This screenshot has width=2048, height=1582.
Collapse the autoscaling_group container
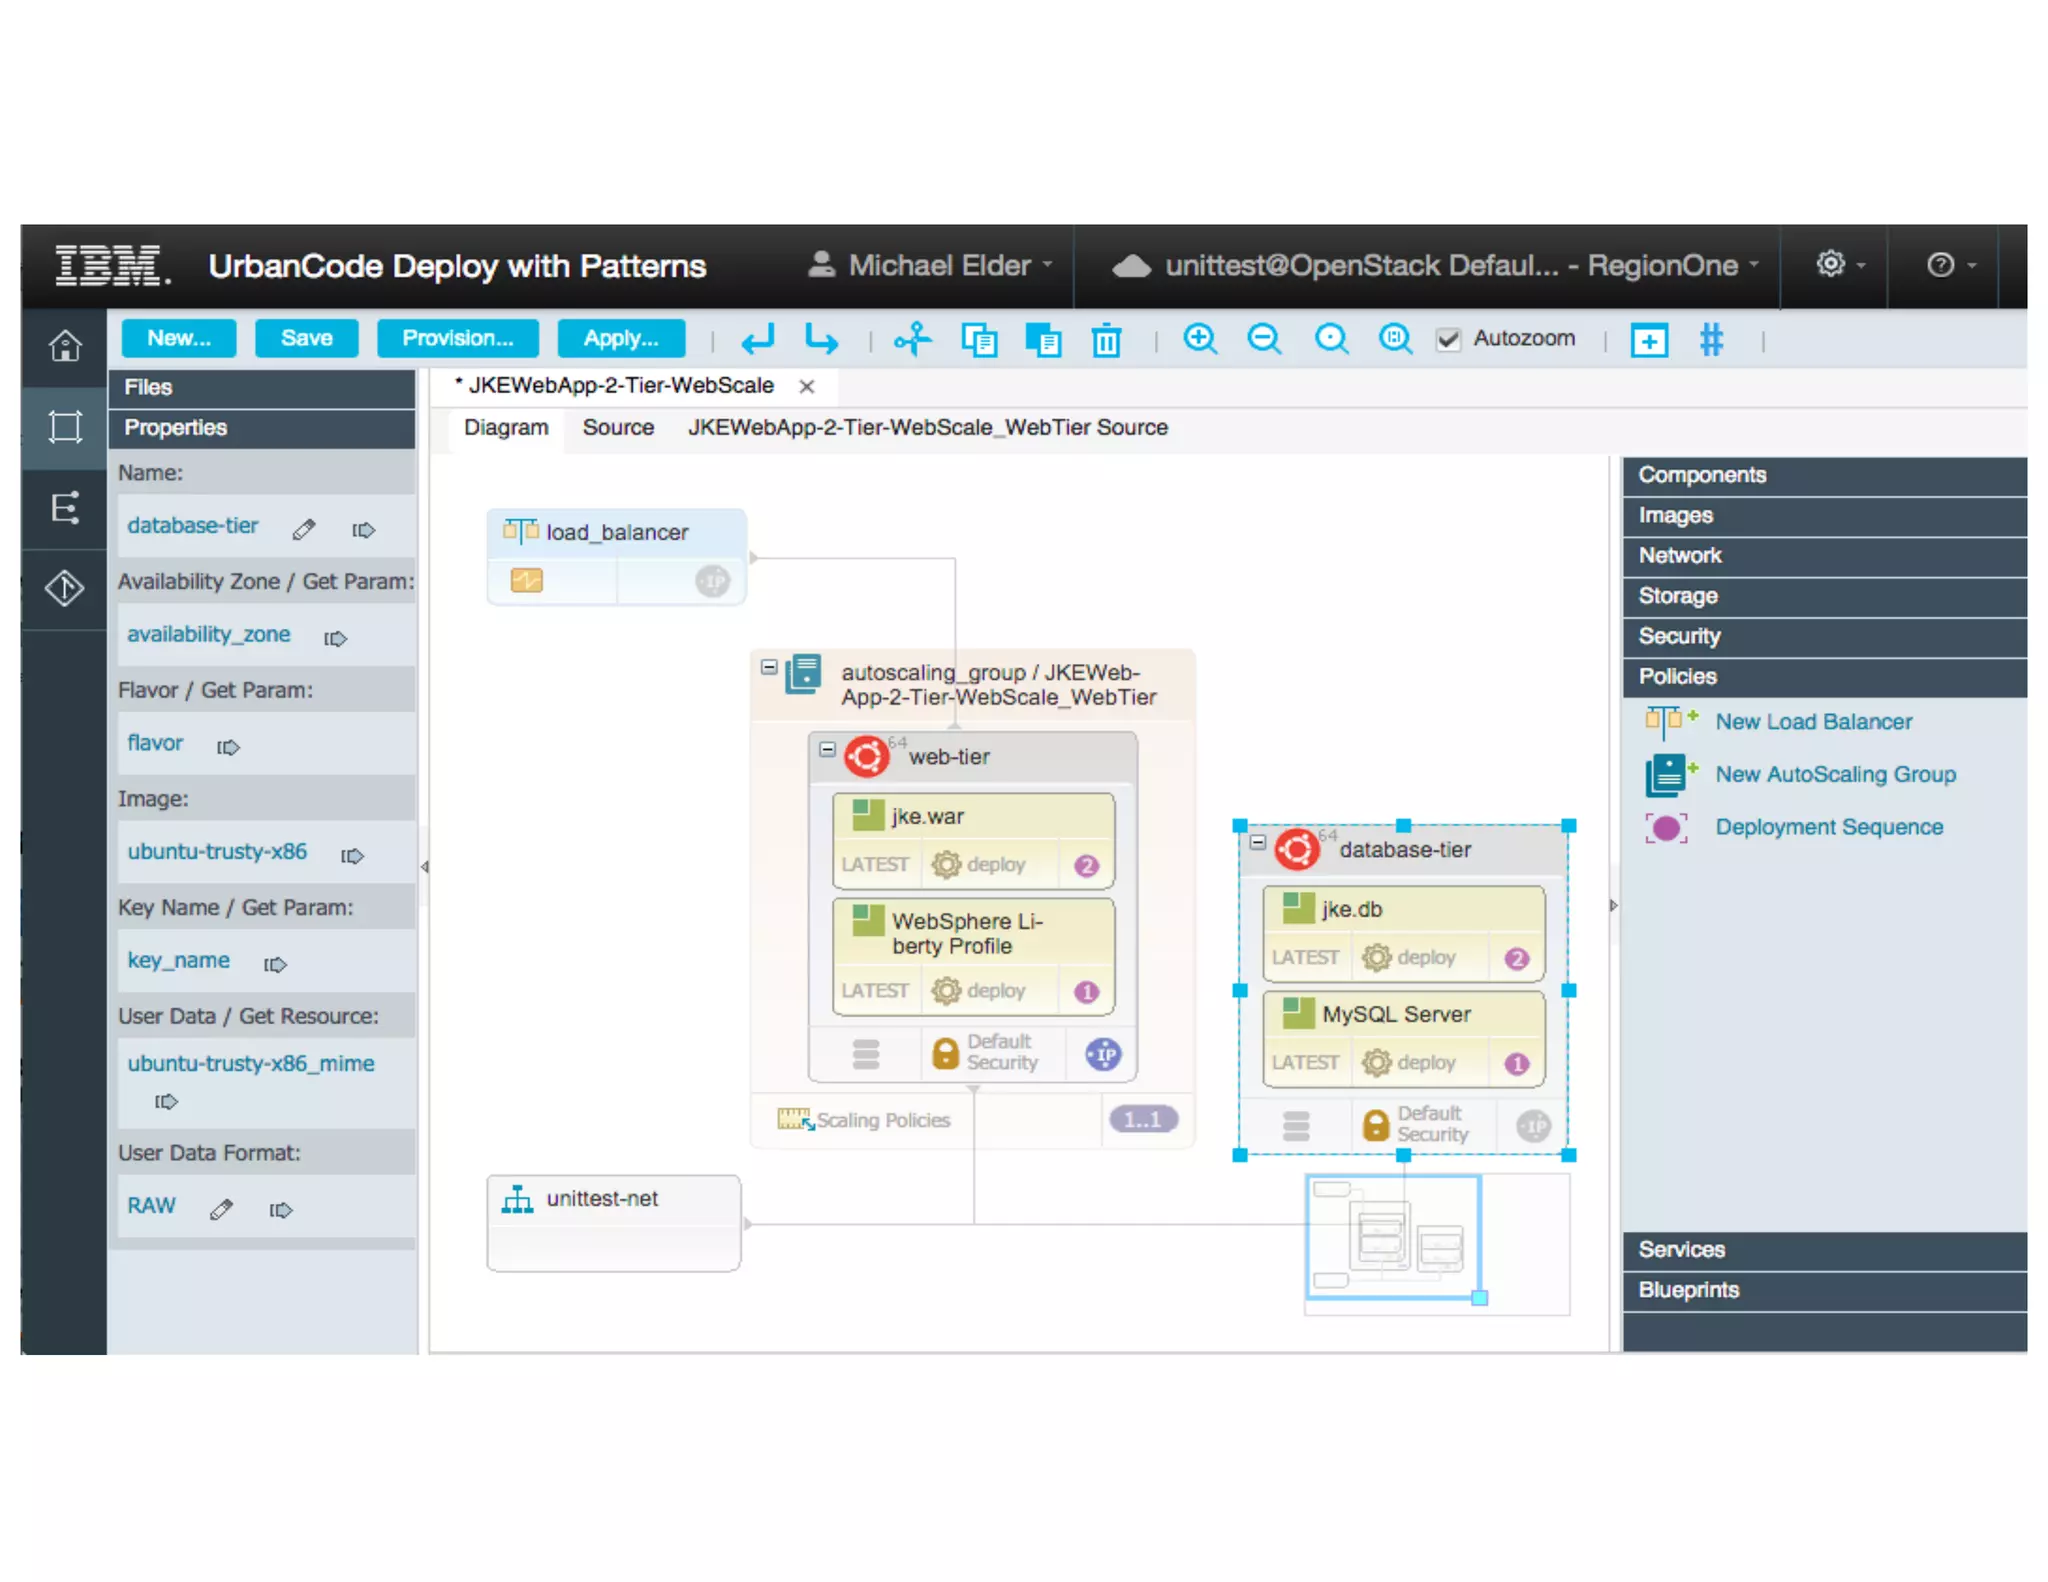(769, 667)
